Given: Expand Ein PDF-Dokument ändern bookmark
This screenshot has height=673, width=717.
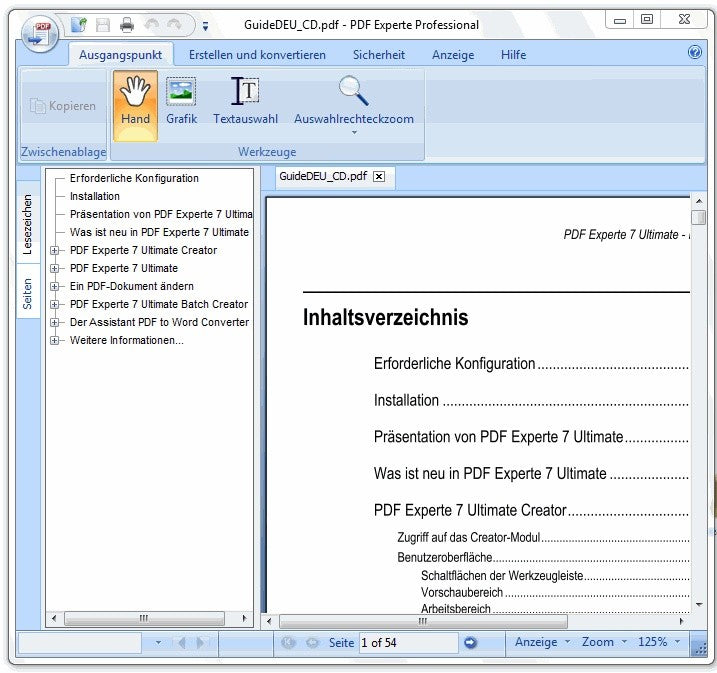Looking at the screenshot, I should point(54,287).
